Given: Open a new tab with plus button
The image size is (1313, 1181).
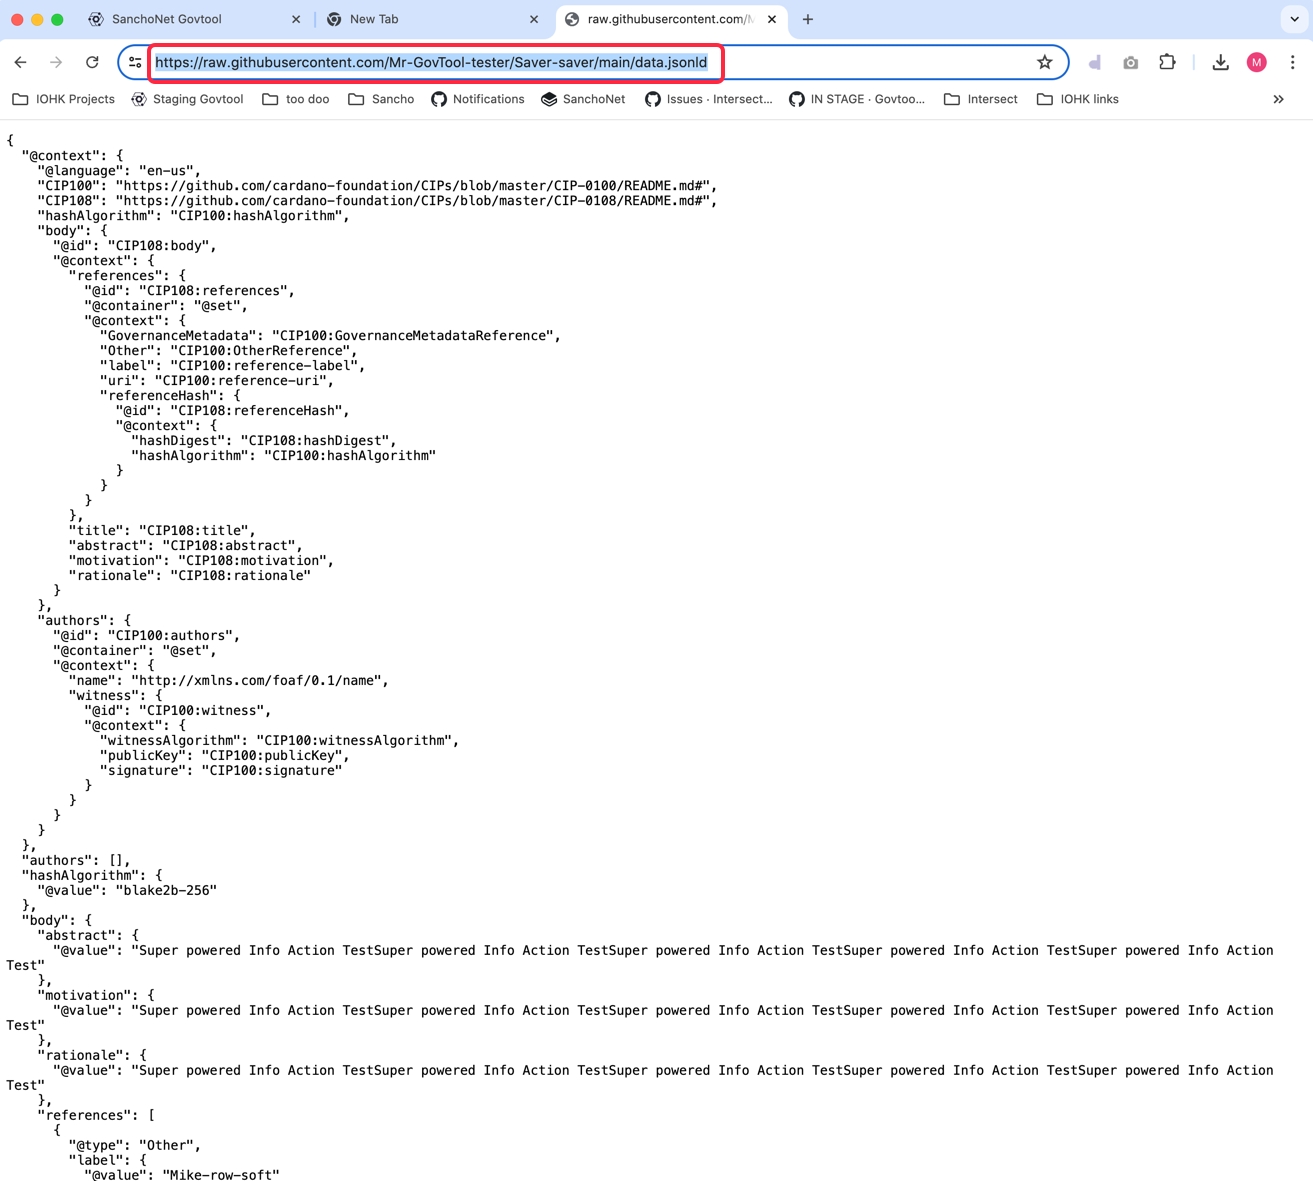Looking at the screenshot, I should click(x=808, y=19).
